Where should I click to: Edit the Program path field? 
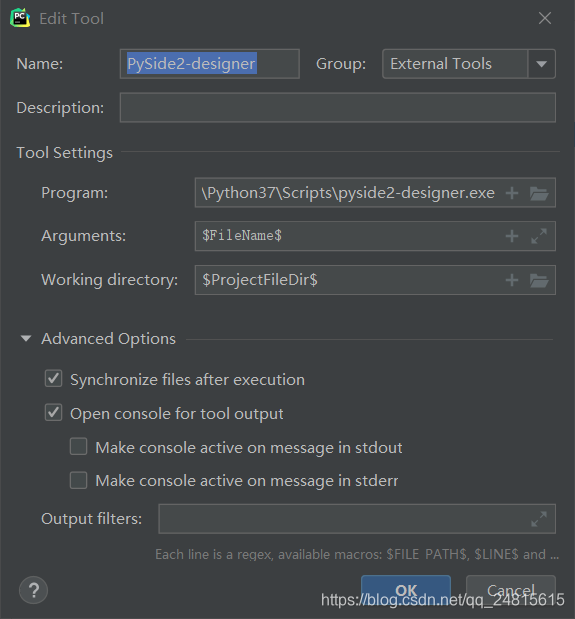(x=375, y=193)
